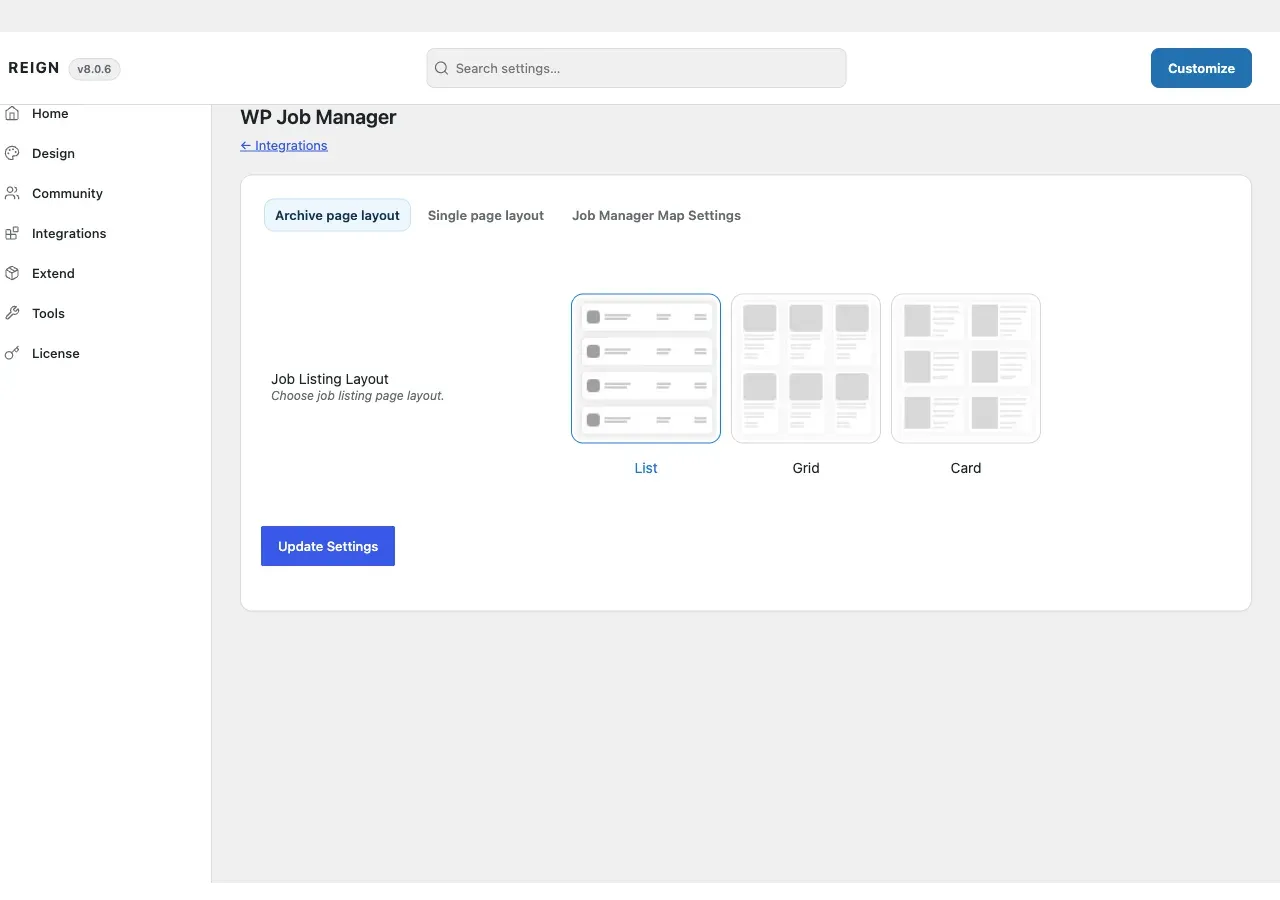
Task: Focus the Search settings field
Action: pyautogui.click(x=636, y=68)
